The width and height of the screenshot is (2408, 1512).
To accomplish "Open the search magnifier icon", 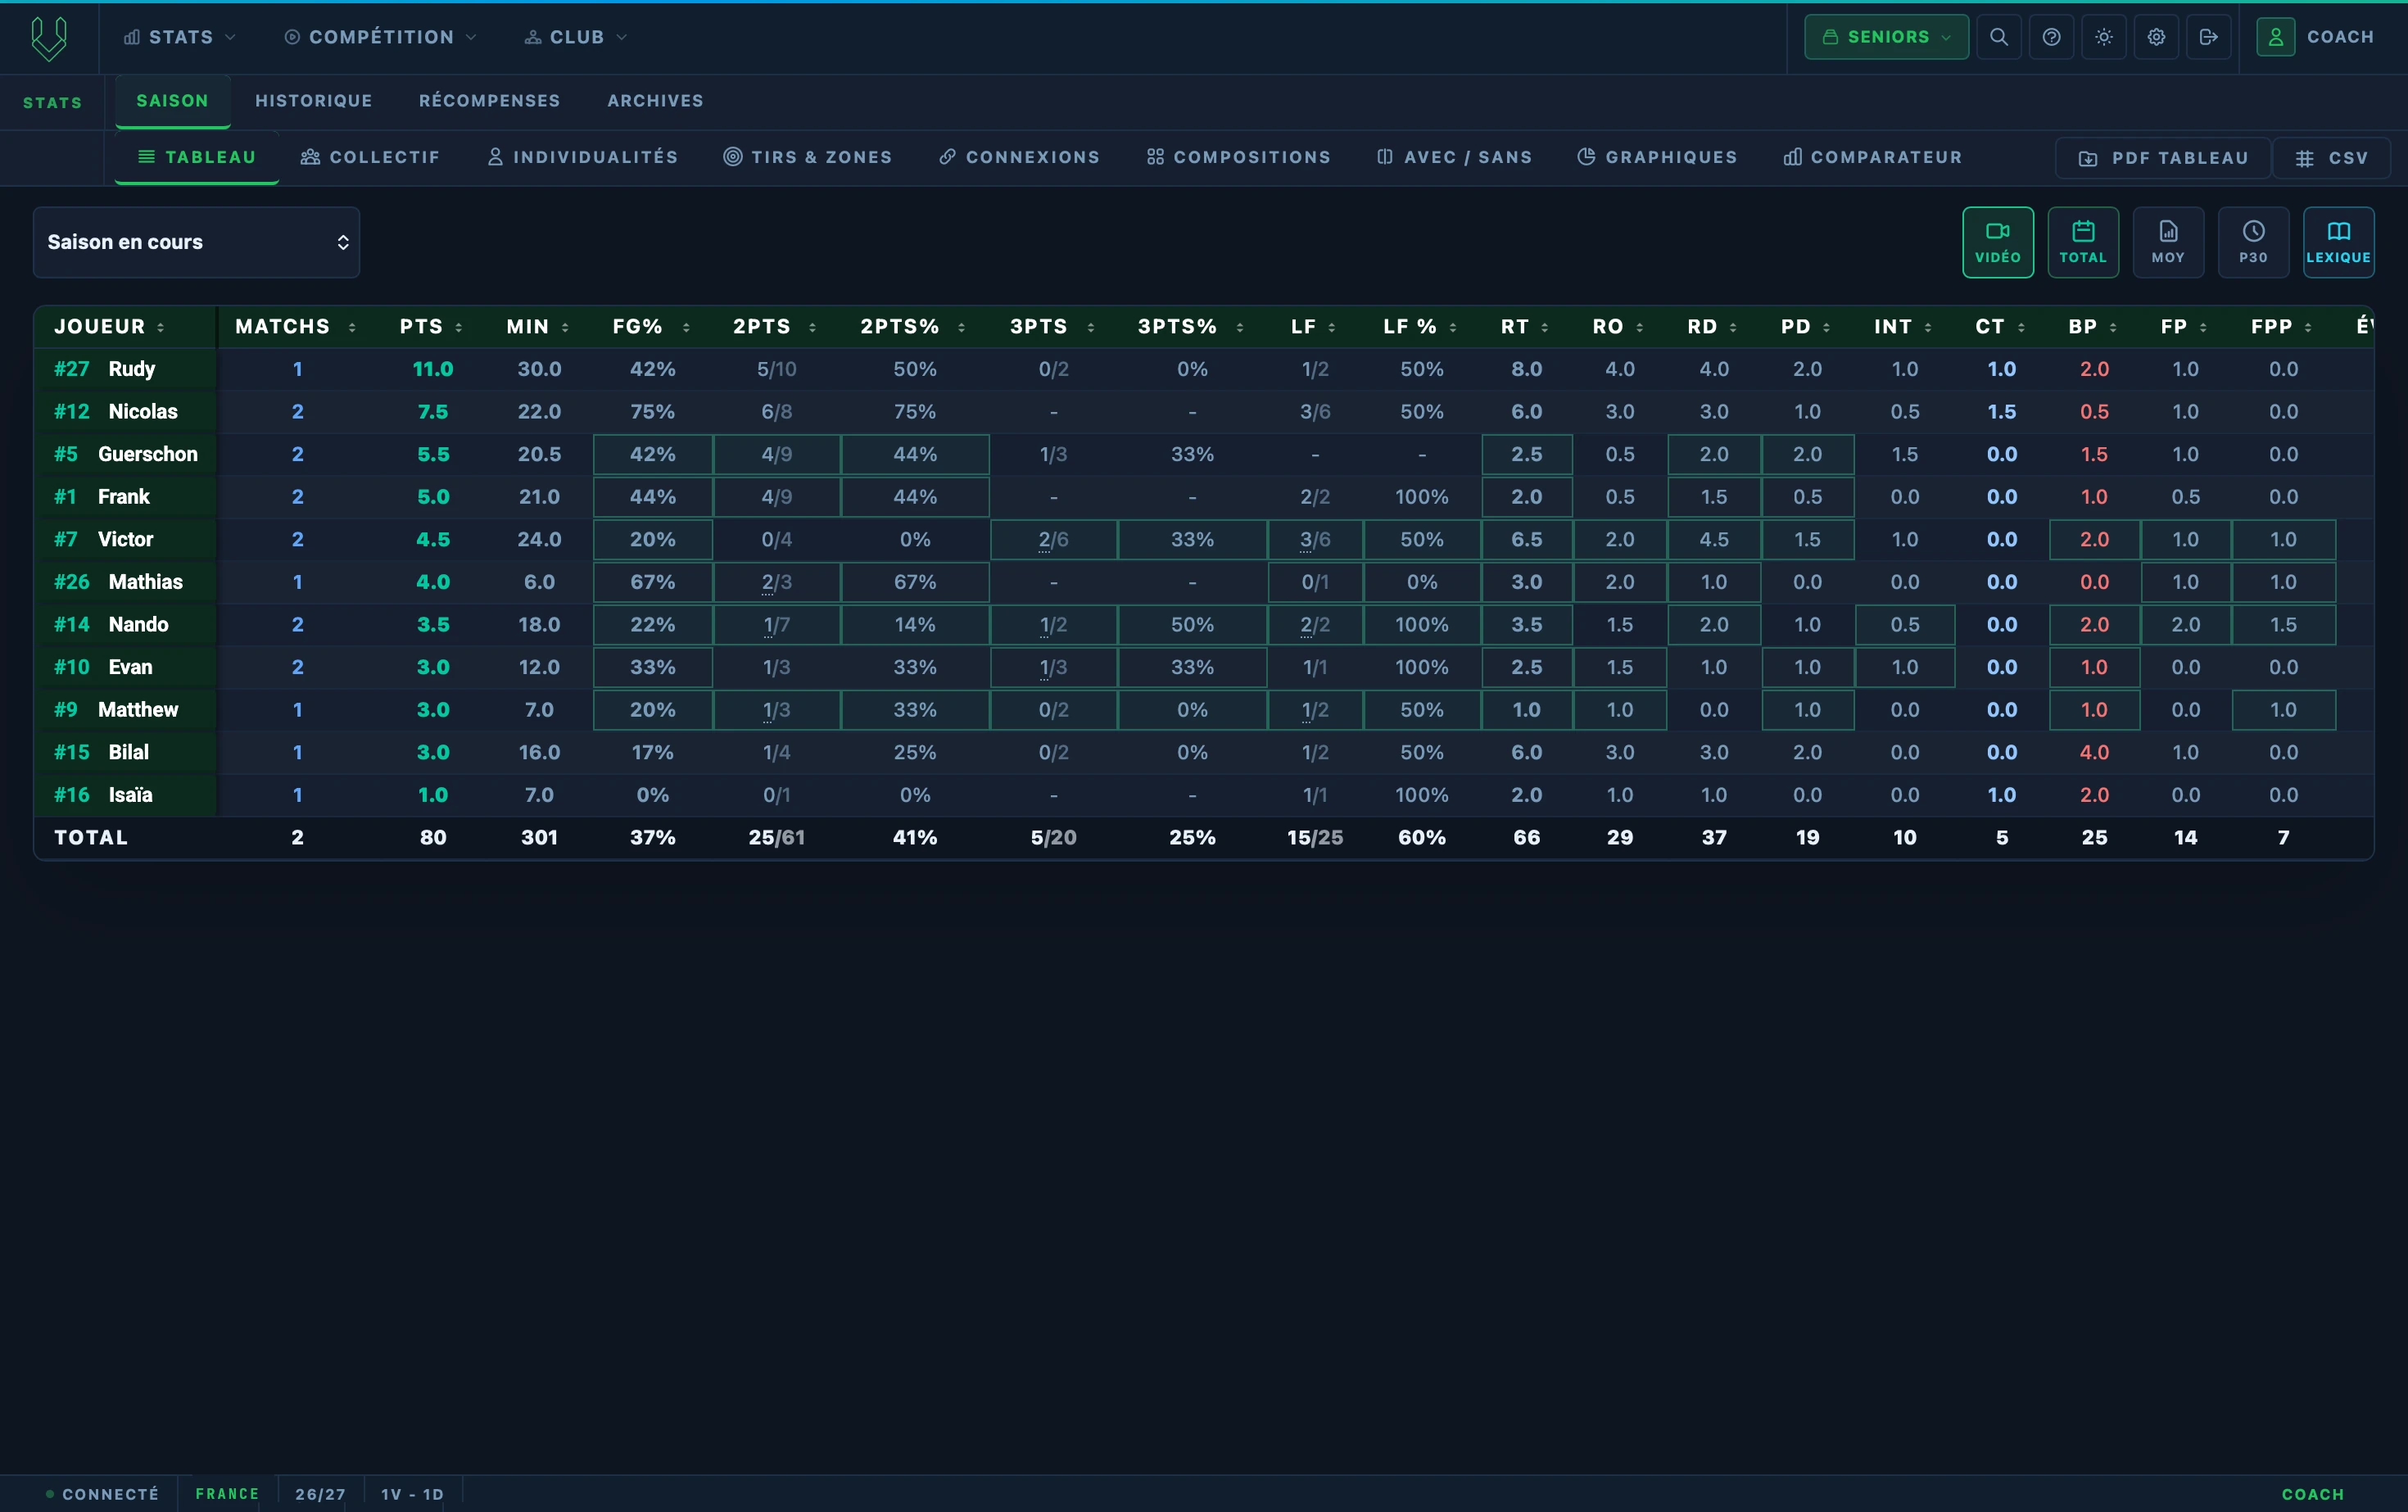I will [1998, 37].
